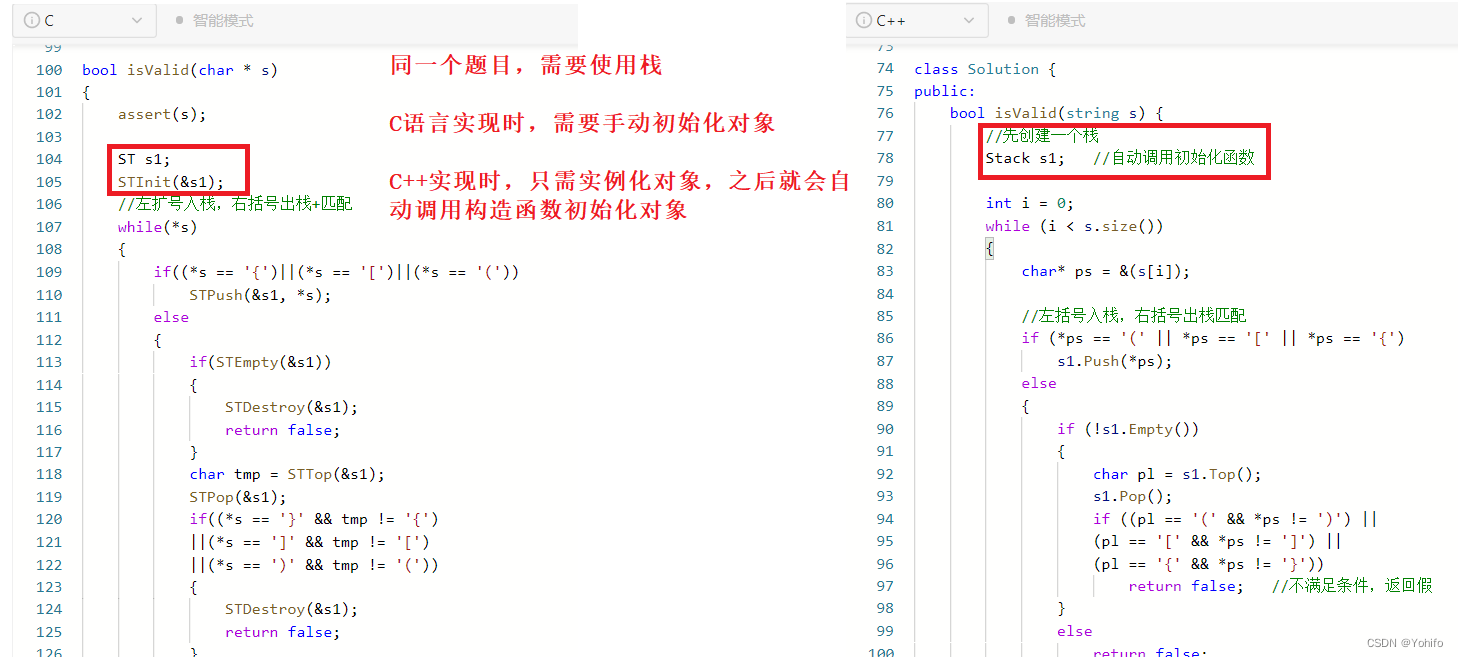Click the info icon beside the C++ language selector
This screenshot has width=1458, height=657.
[864, 20]
